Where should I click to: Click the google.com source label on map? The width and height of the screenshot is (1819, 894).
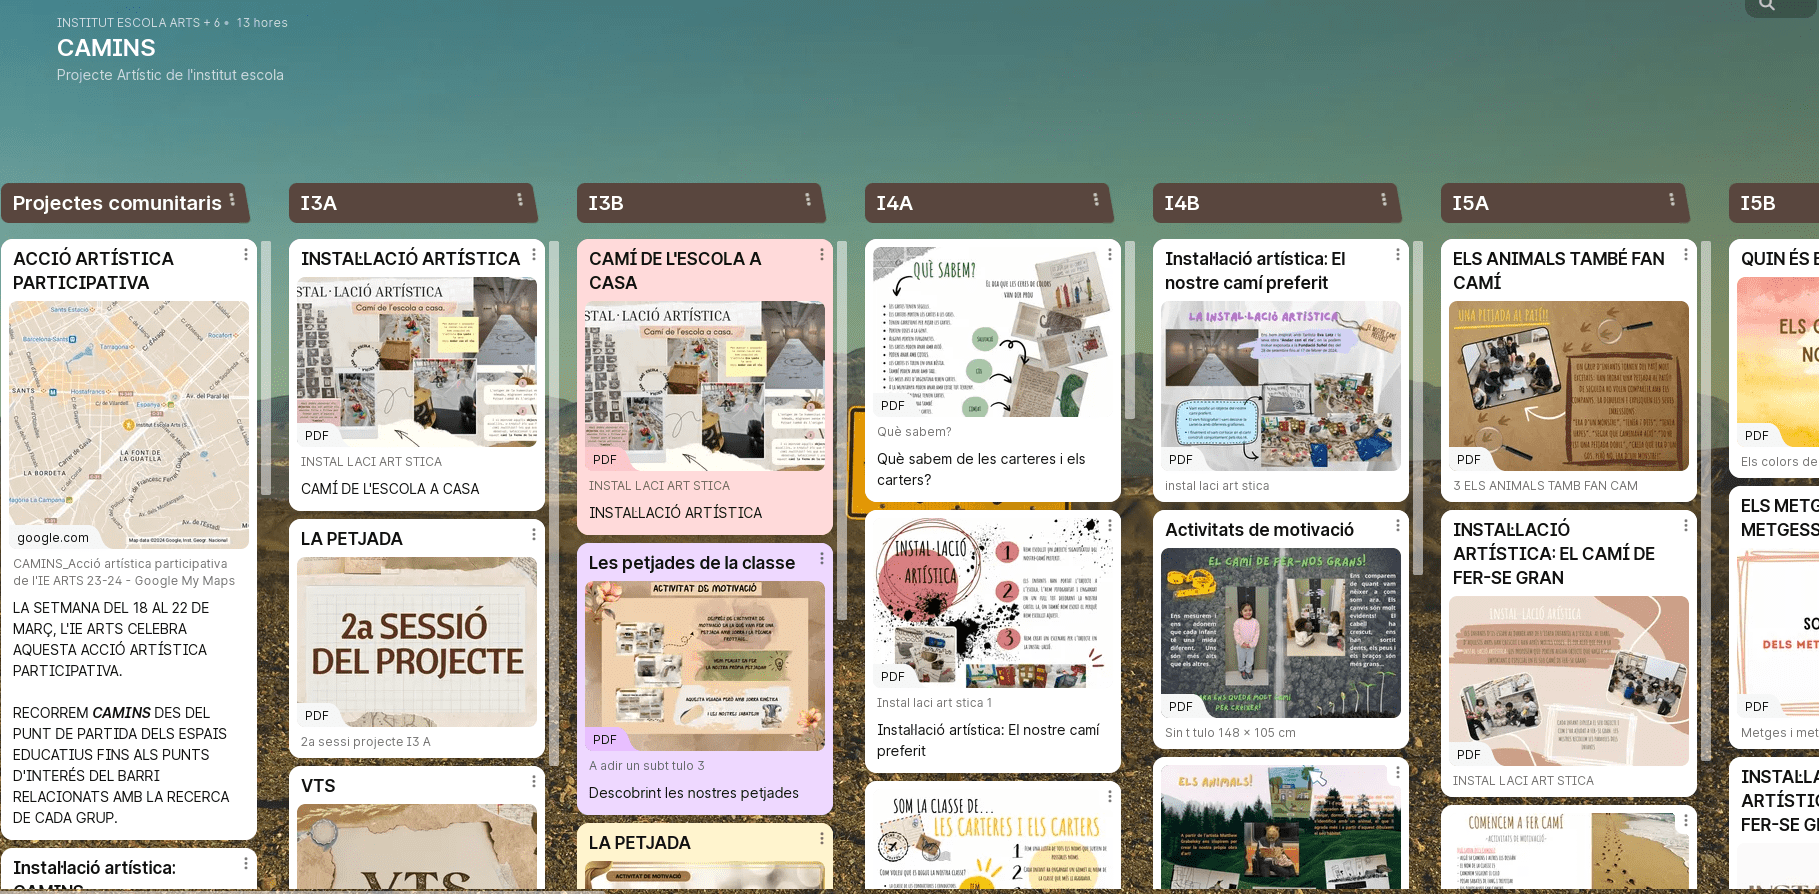click(53, 538)
